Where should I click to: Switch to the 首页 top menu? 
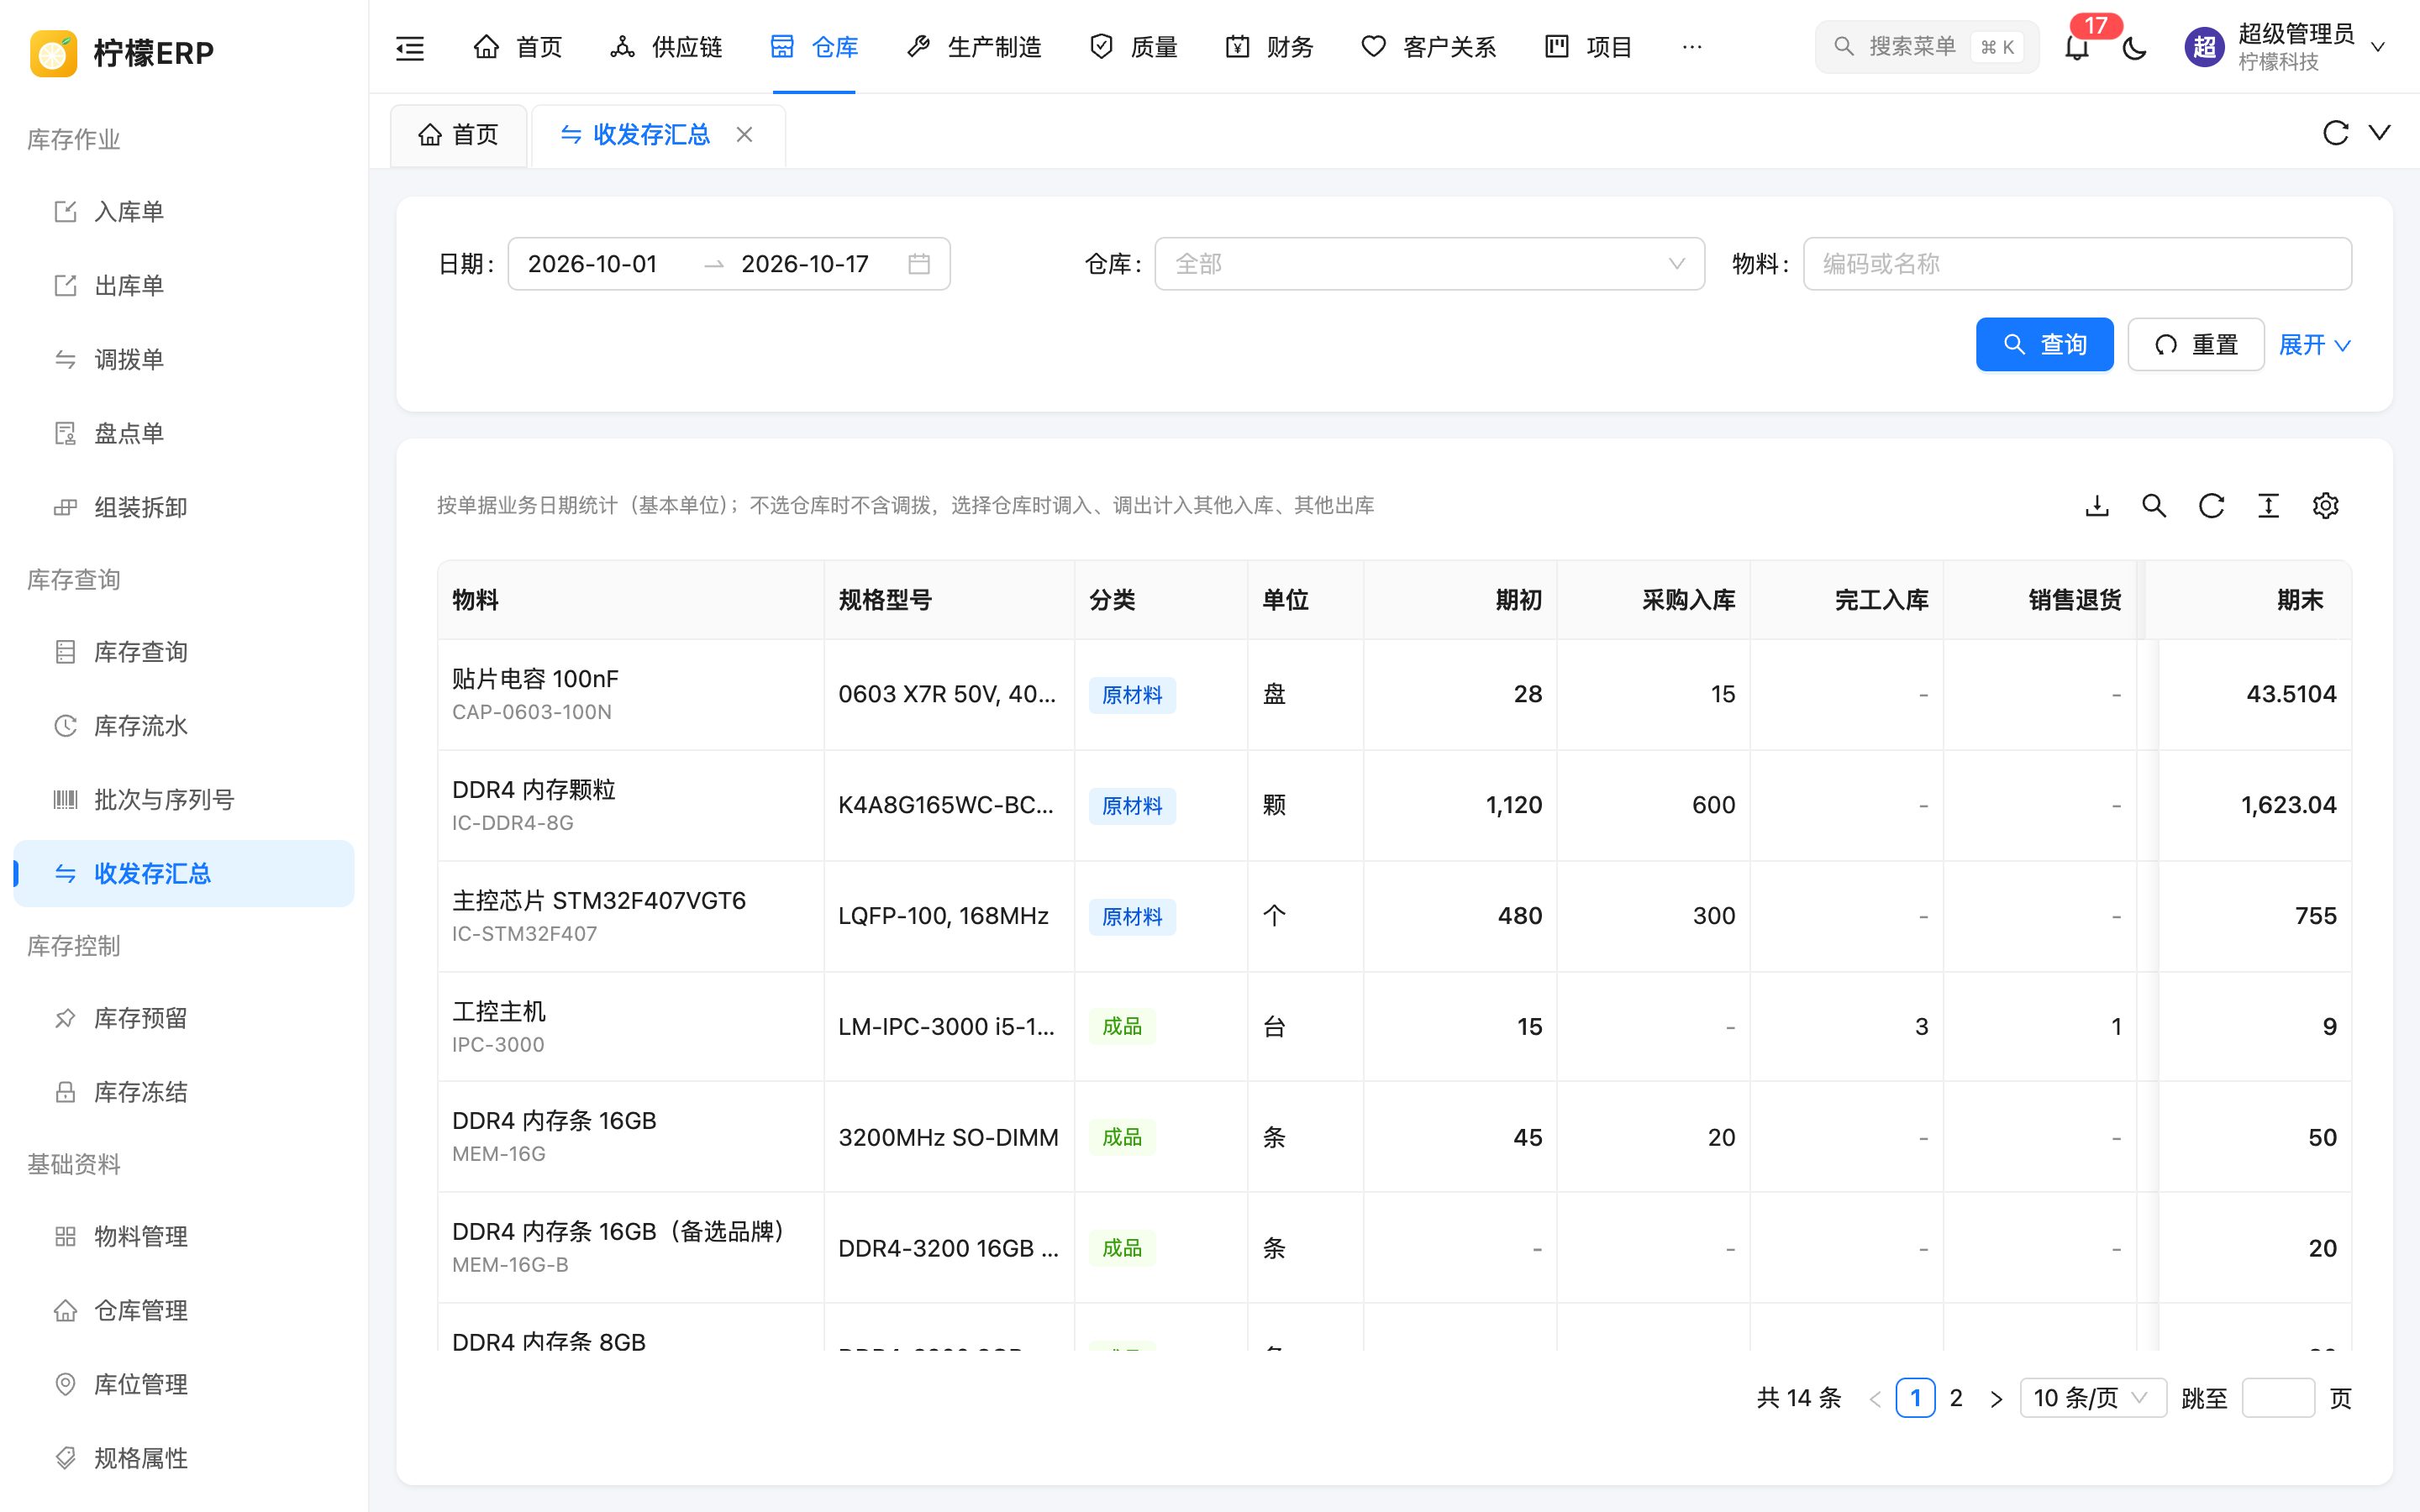(518, 47)
